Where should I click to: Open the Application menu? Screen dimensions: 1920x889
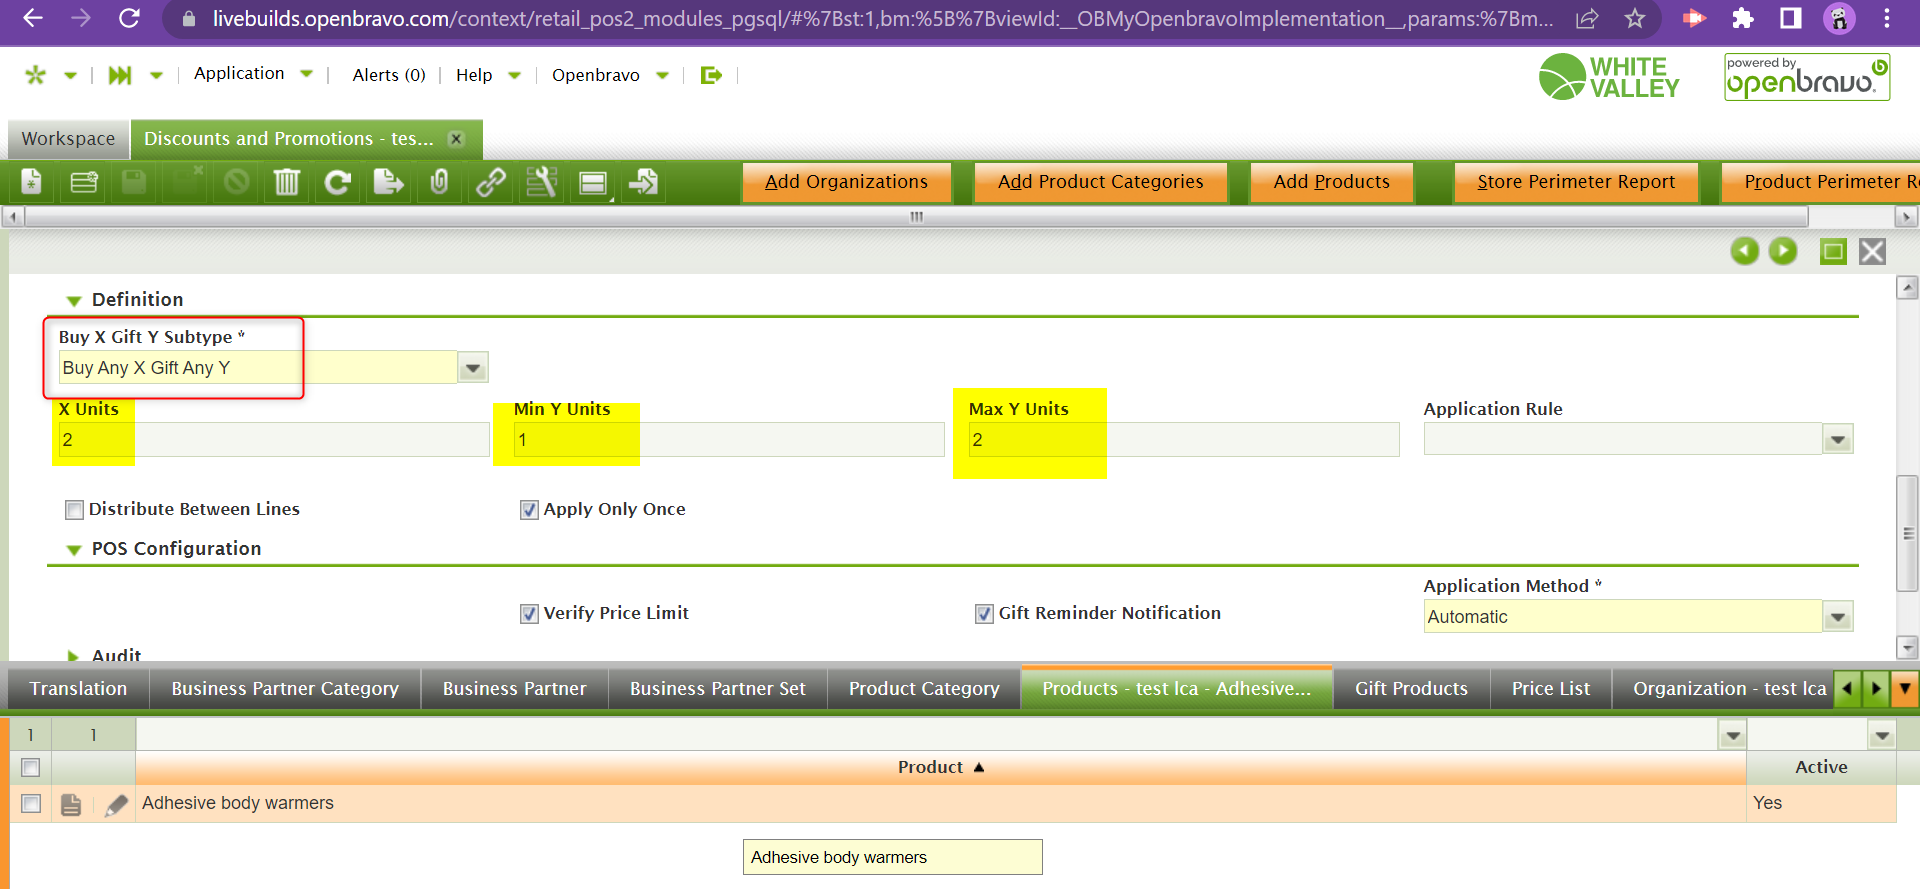tap(253, 74)
